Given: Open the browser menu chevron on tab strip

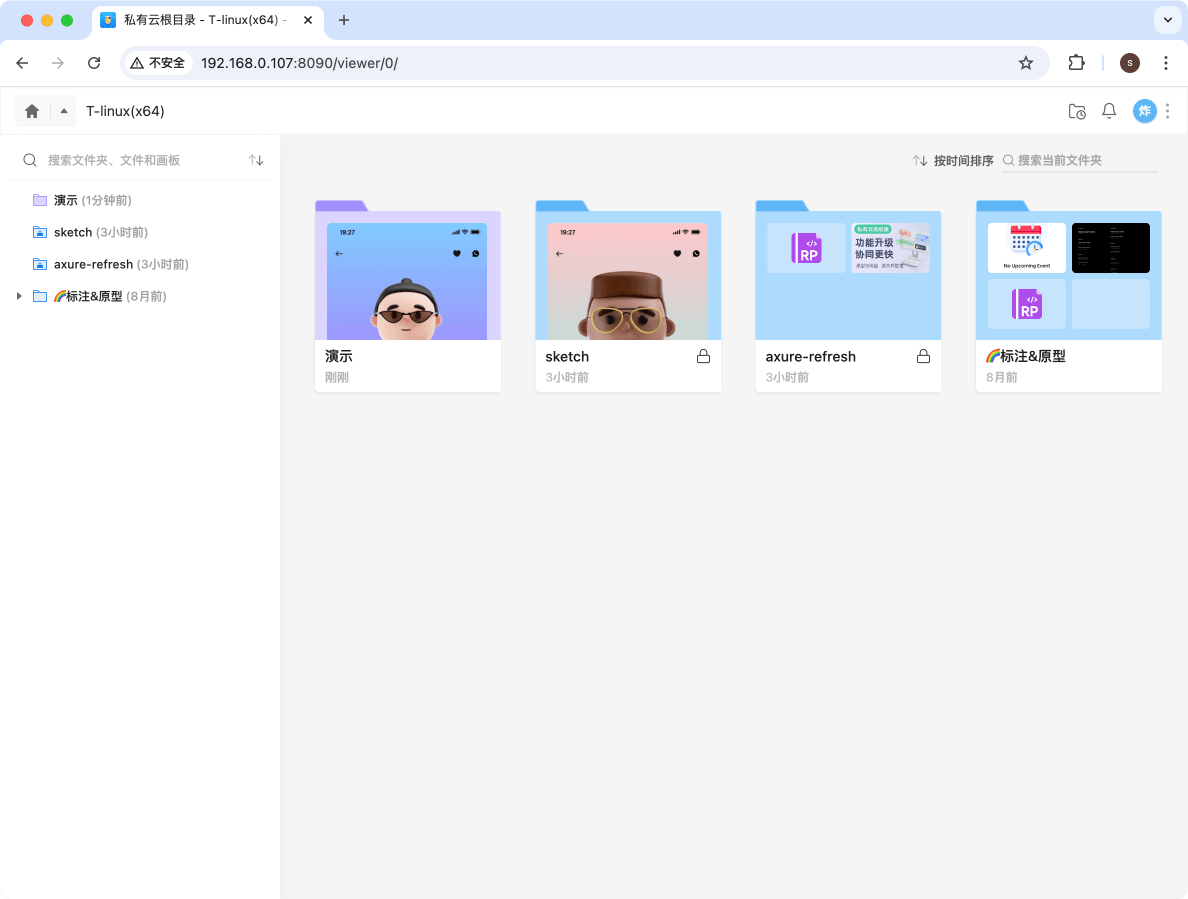Looking at the screenshot, I should 1166,20.
